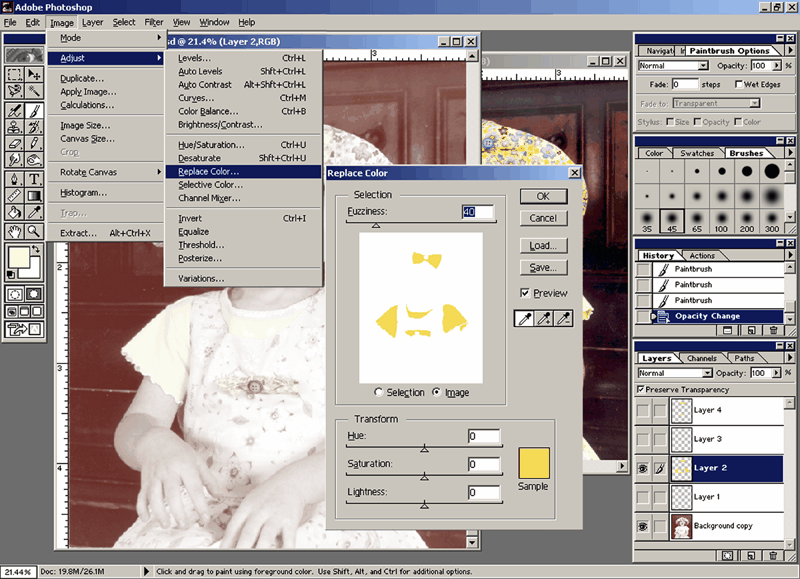Choose the Paint Bucket tool
The image size is (800, 579).
14,212
